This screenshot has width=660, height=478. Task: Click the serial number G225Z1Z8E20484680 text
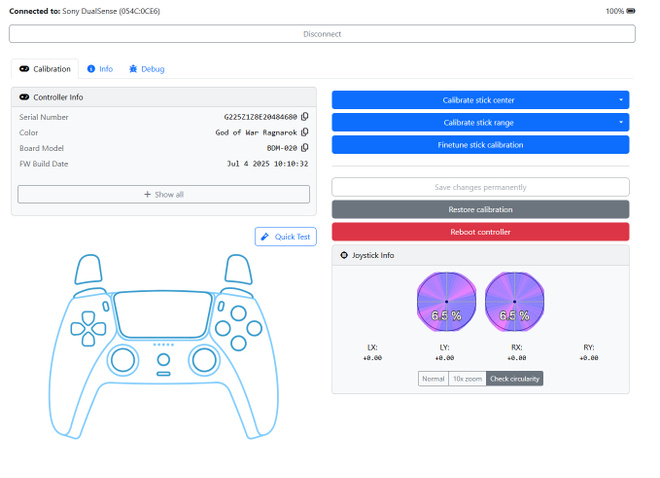[261, 117]
